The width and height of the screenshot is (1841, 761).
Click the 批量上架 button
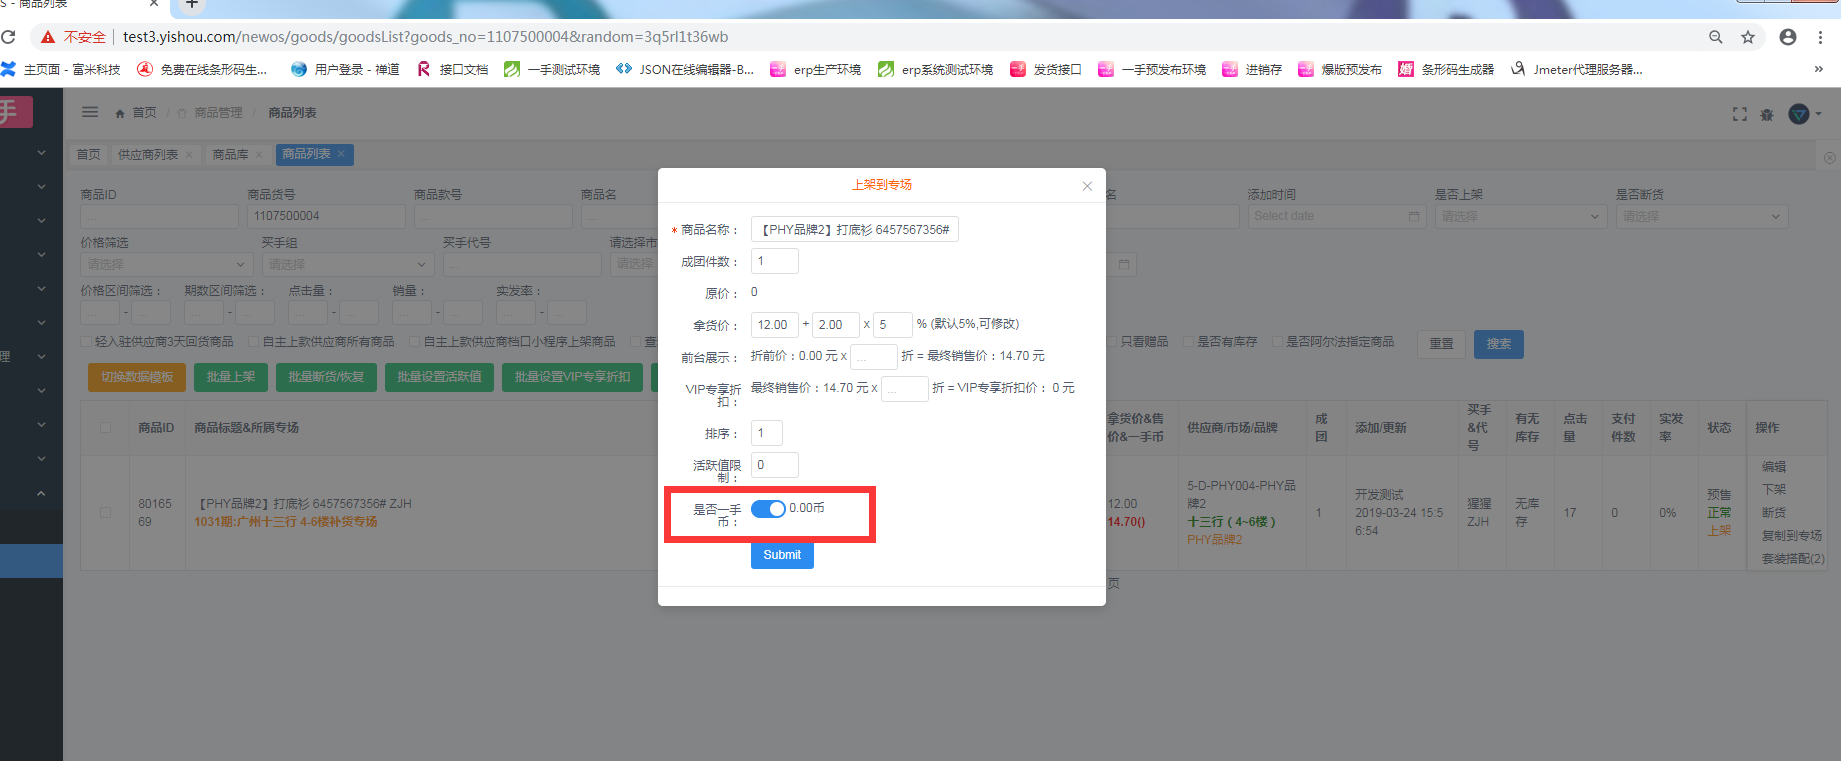click(231, 377)
